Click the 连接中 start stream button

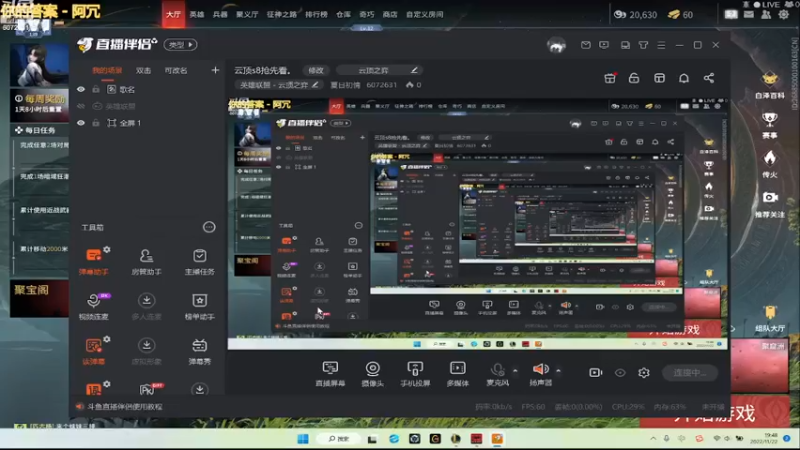click(690, 373)
